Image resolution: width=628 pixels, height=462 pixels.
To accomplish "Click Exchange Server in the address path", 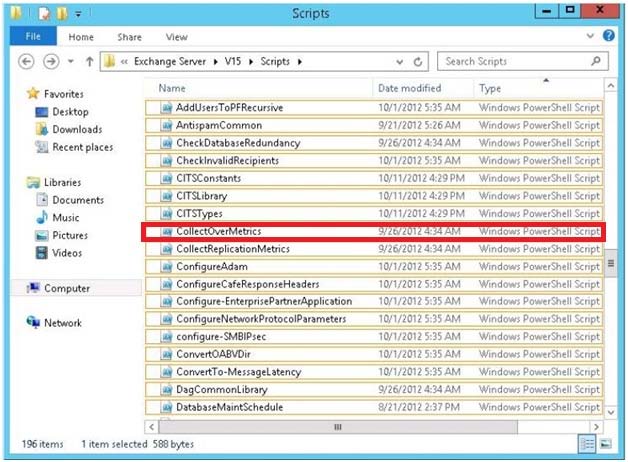I will tap(170, 61).
